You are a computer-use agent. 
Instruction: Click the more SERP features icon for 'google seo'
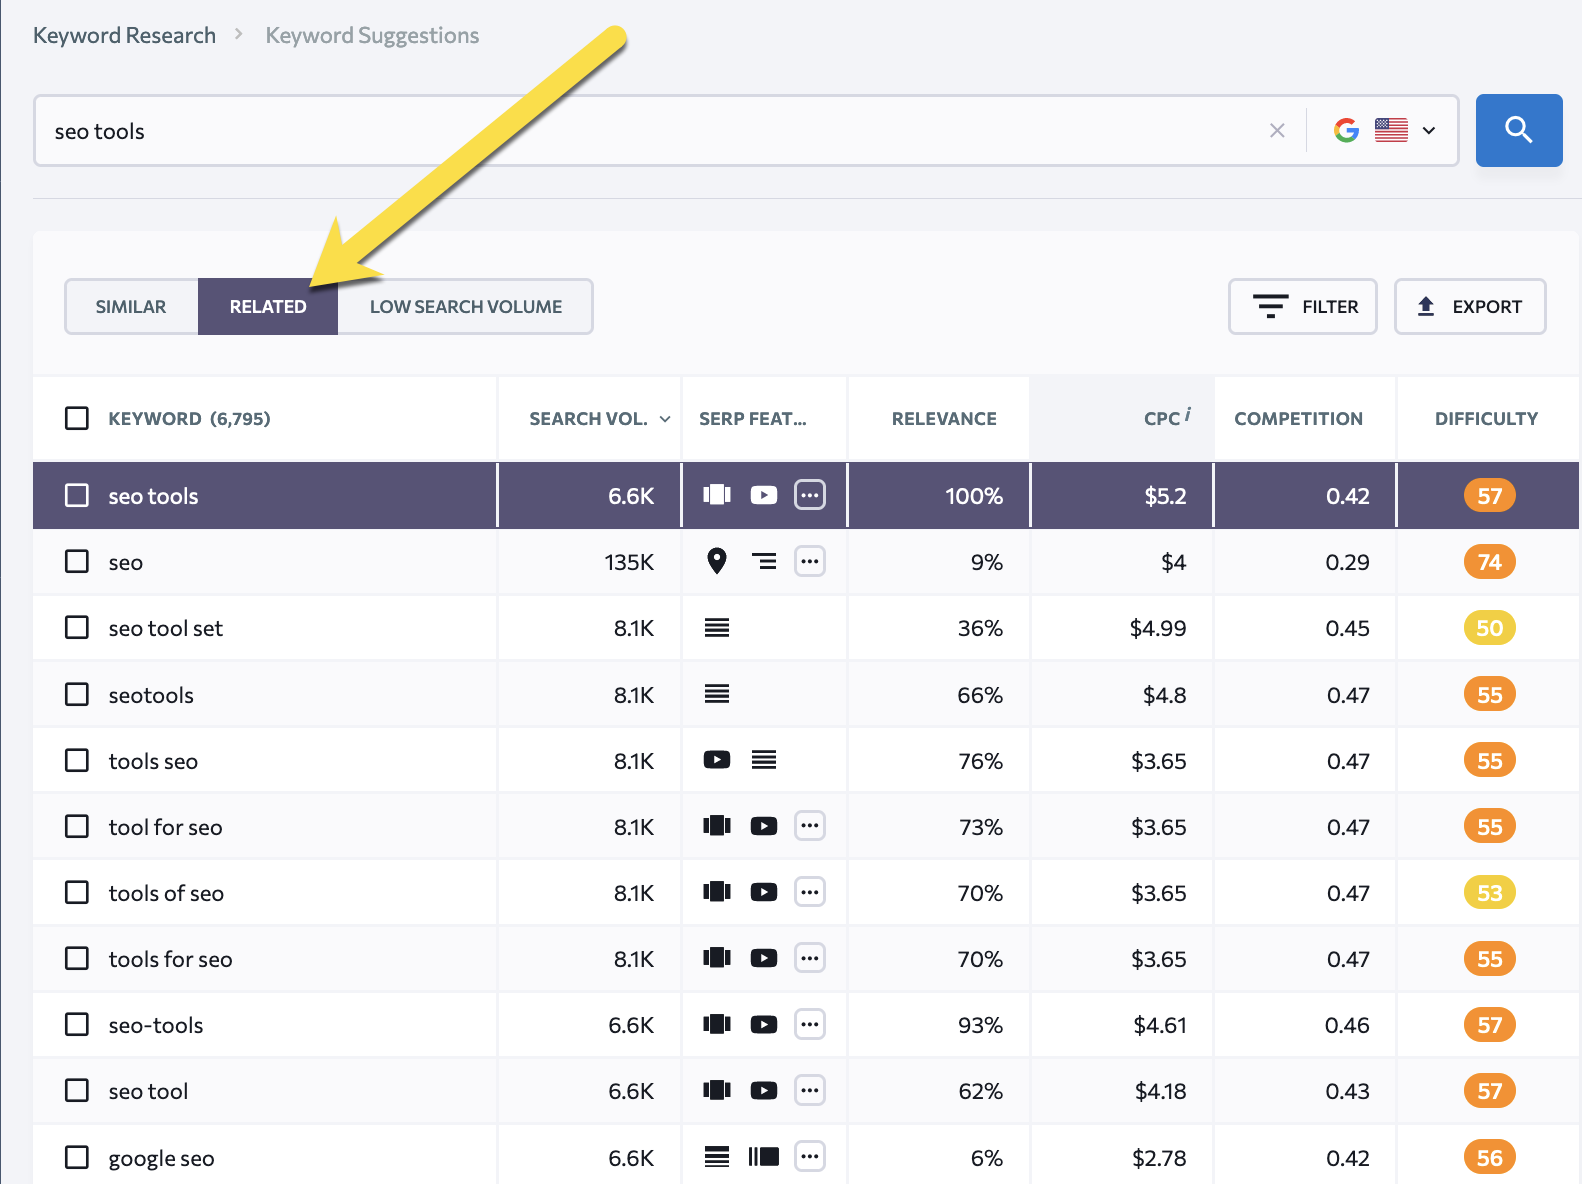click(810, 1157)
